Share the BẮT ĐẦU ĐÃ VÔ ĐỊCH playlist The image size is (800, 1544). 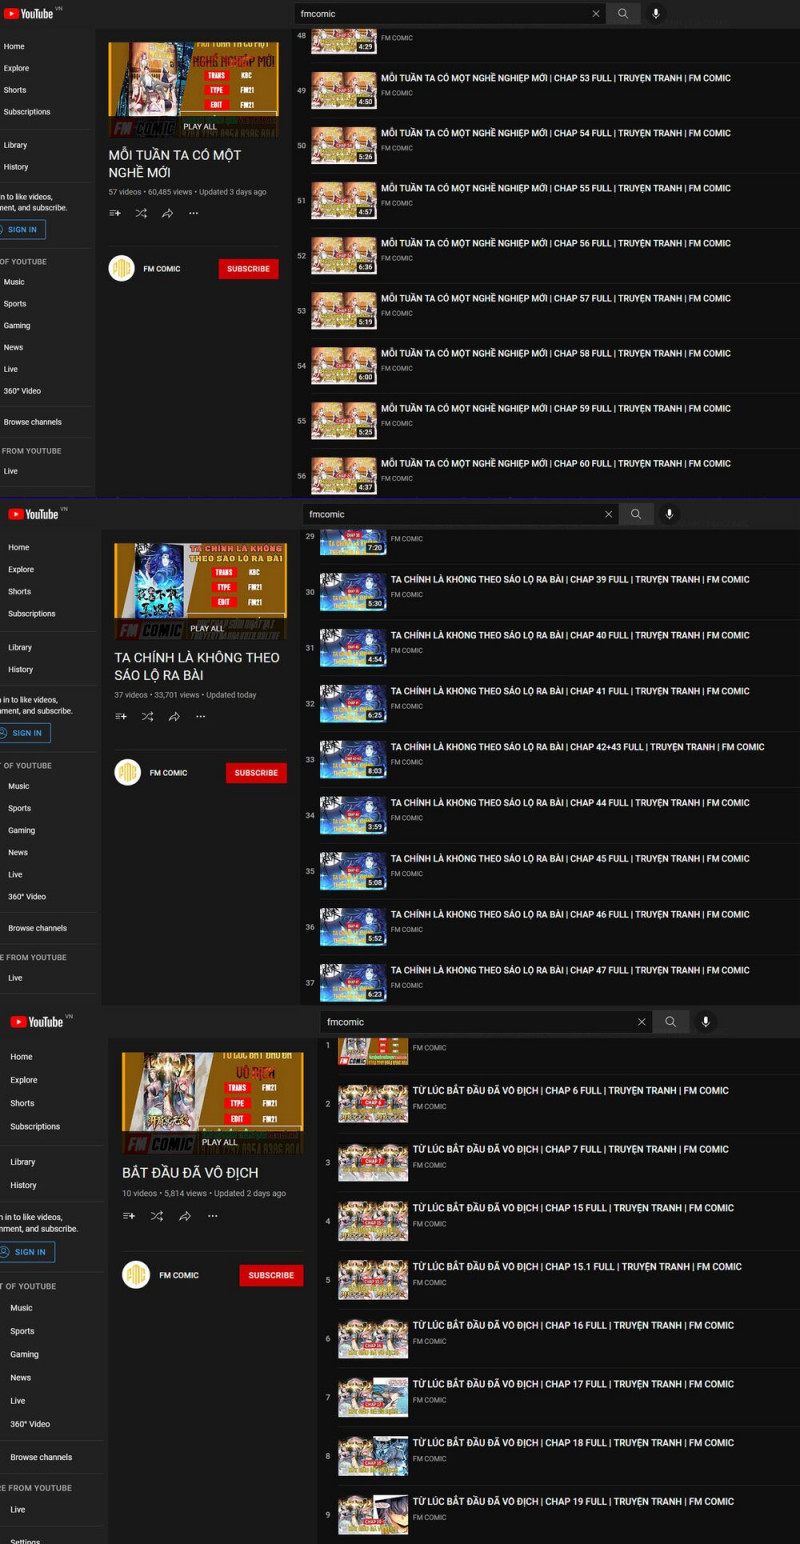[185, 1216]
